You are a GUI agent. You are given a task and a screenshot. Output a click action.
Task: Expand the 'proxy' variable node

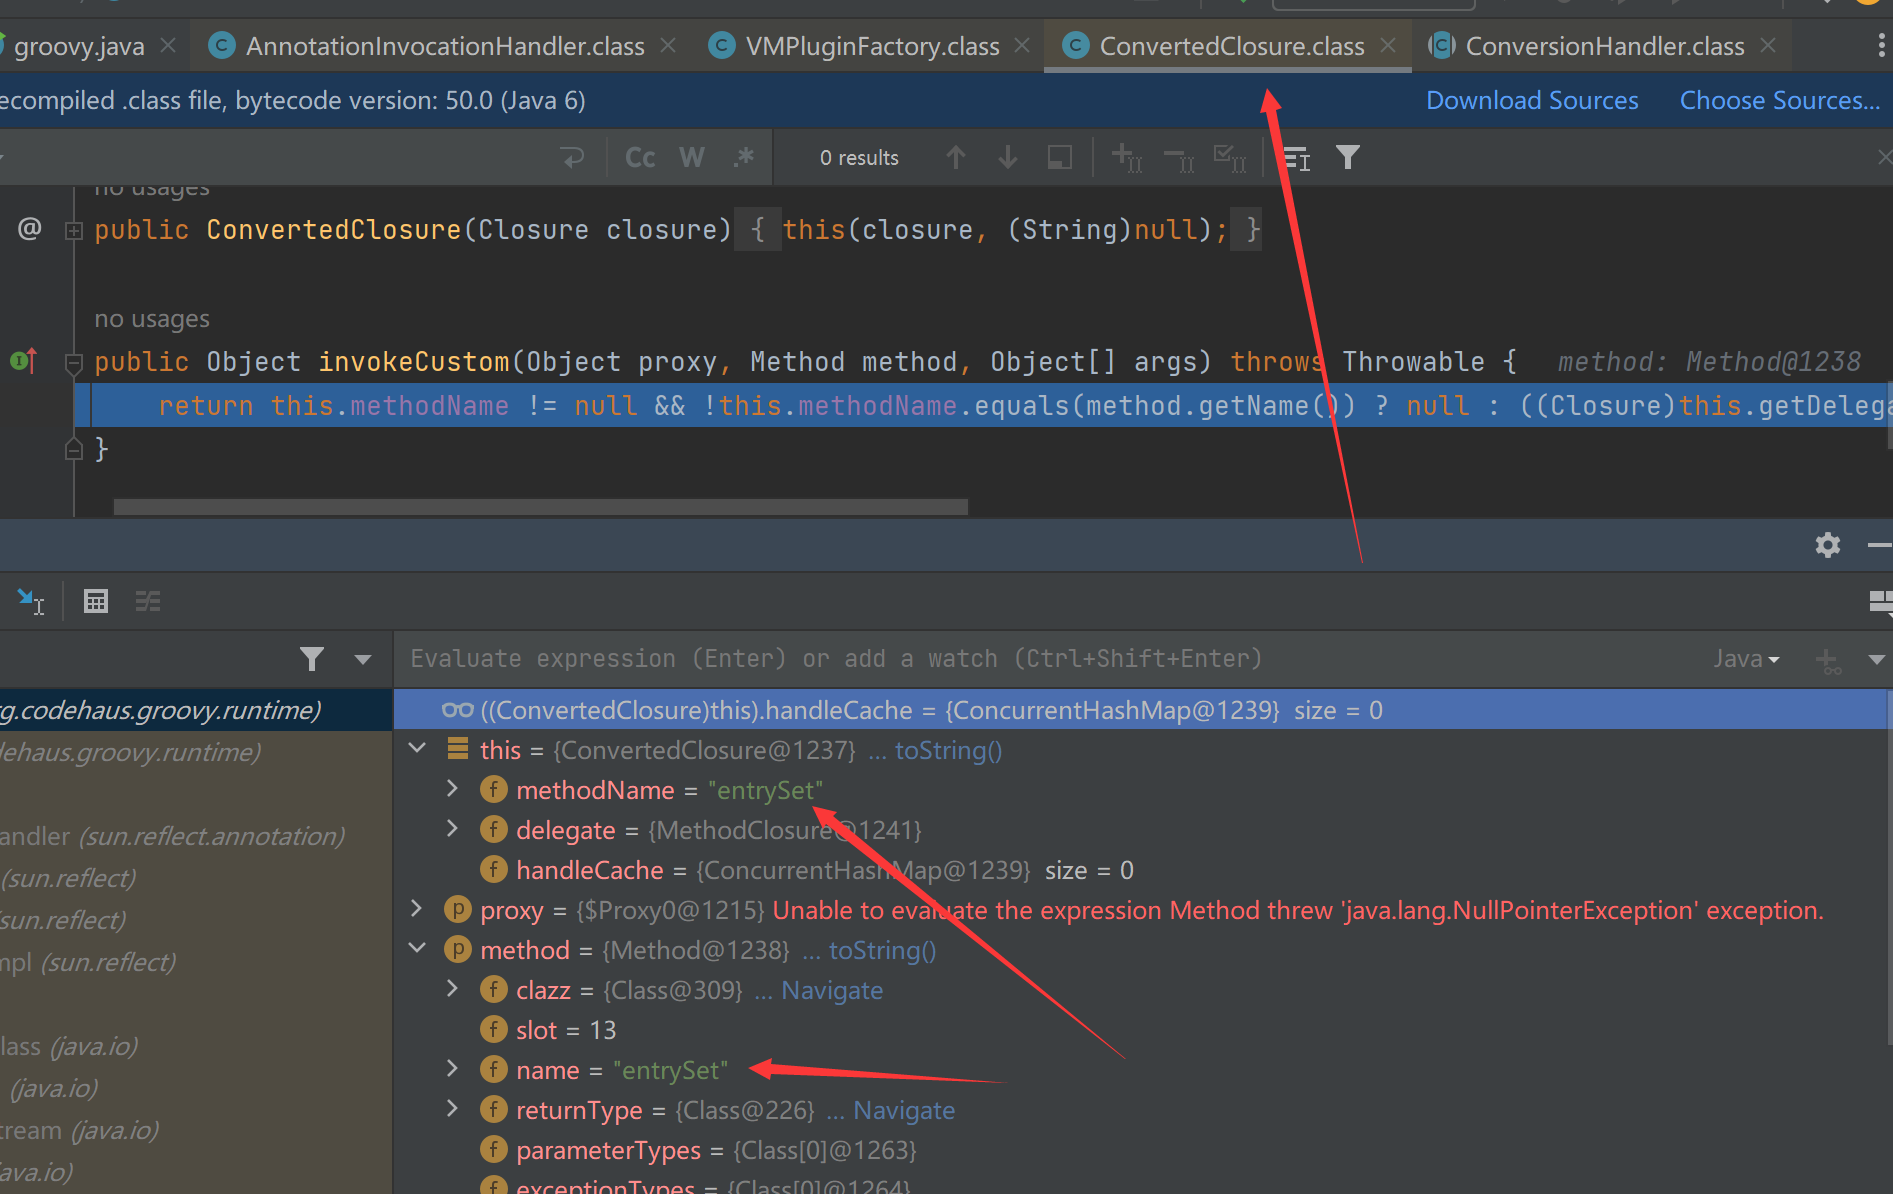(x=418, y=909)
